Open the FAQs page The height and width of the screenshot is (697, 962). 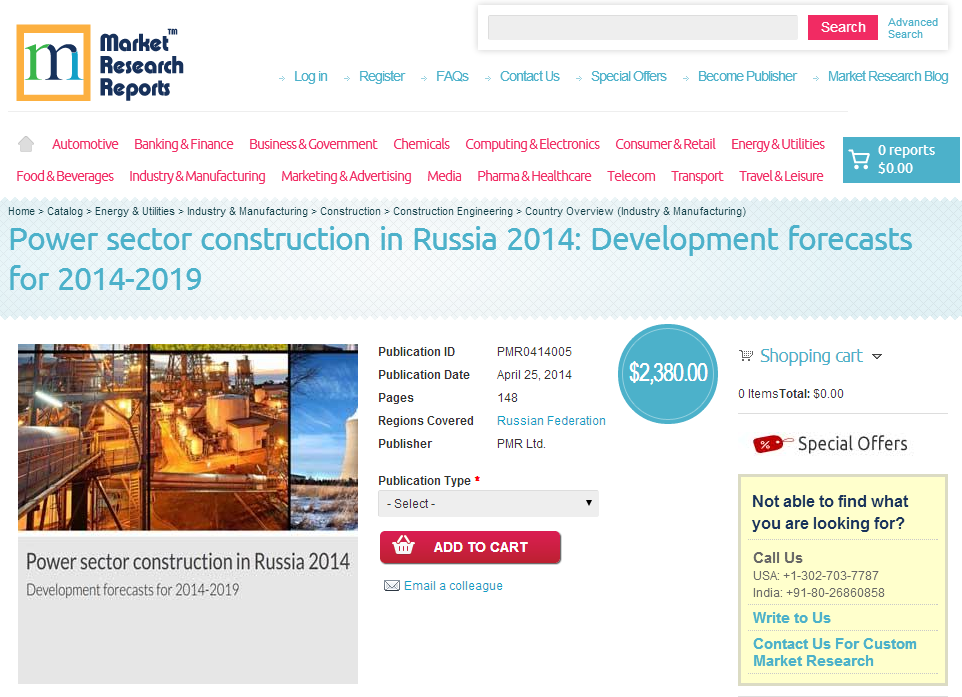click(x=452, y=77)
